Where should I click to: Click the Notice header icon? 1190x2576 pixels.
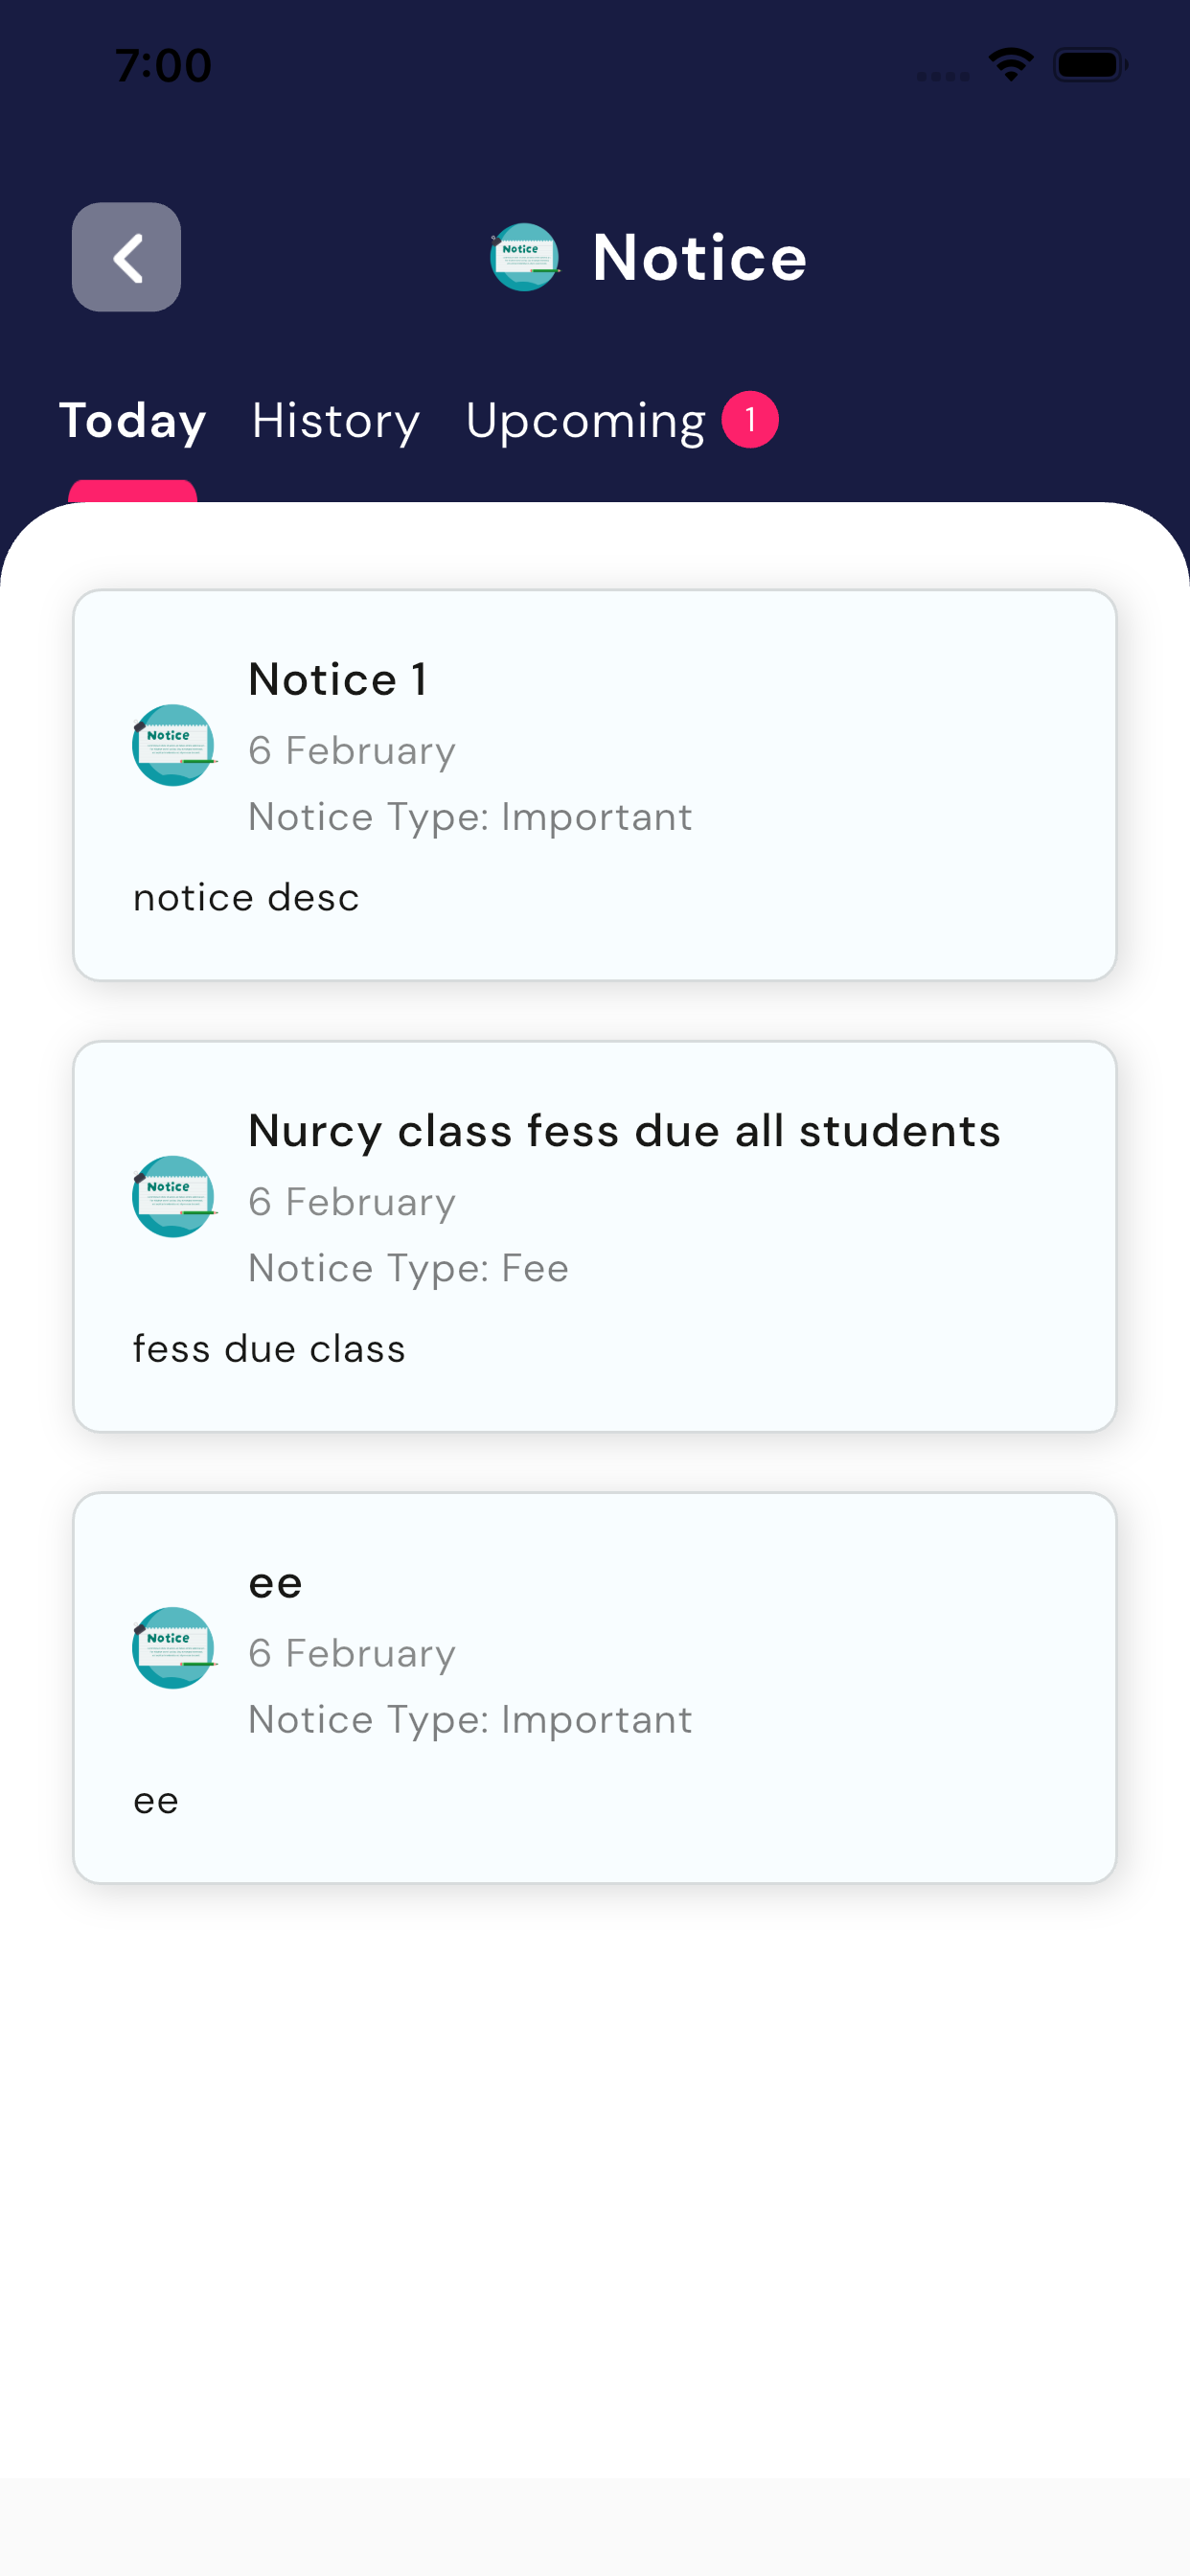click(524, 257)
